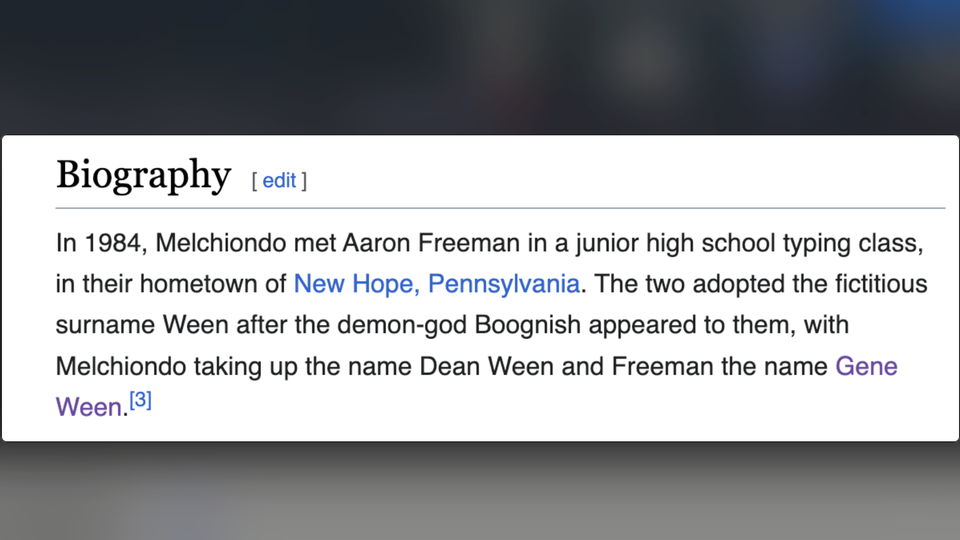Jump to citation reference [3]
The height and width of the screenshot is (540, 960).
[140, 400]
